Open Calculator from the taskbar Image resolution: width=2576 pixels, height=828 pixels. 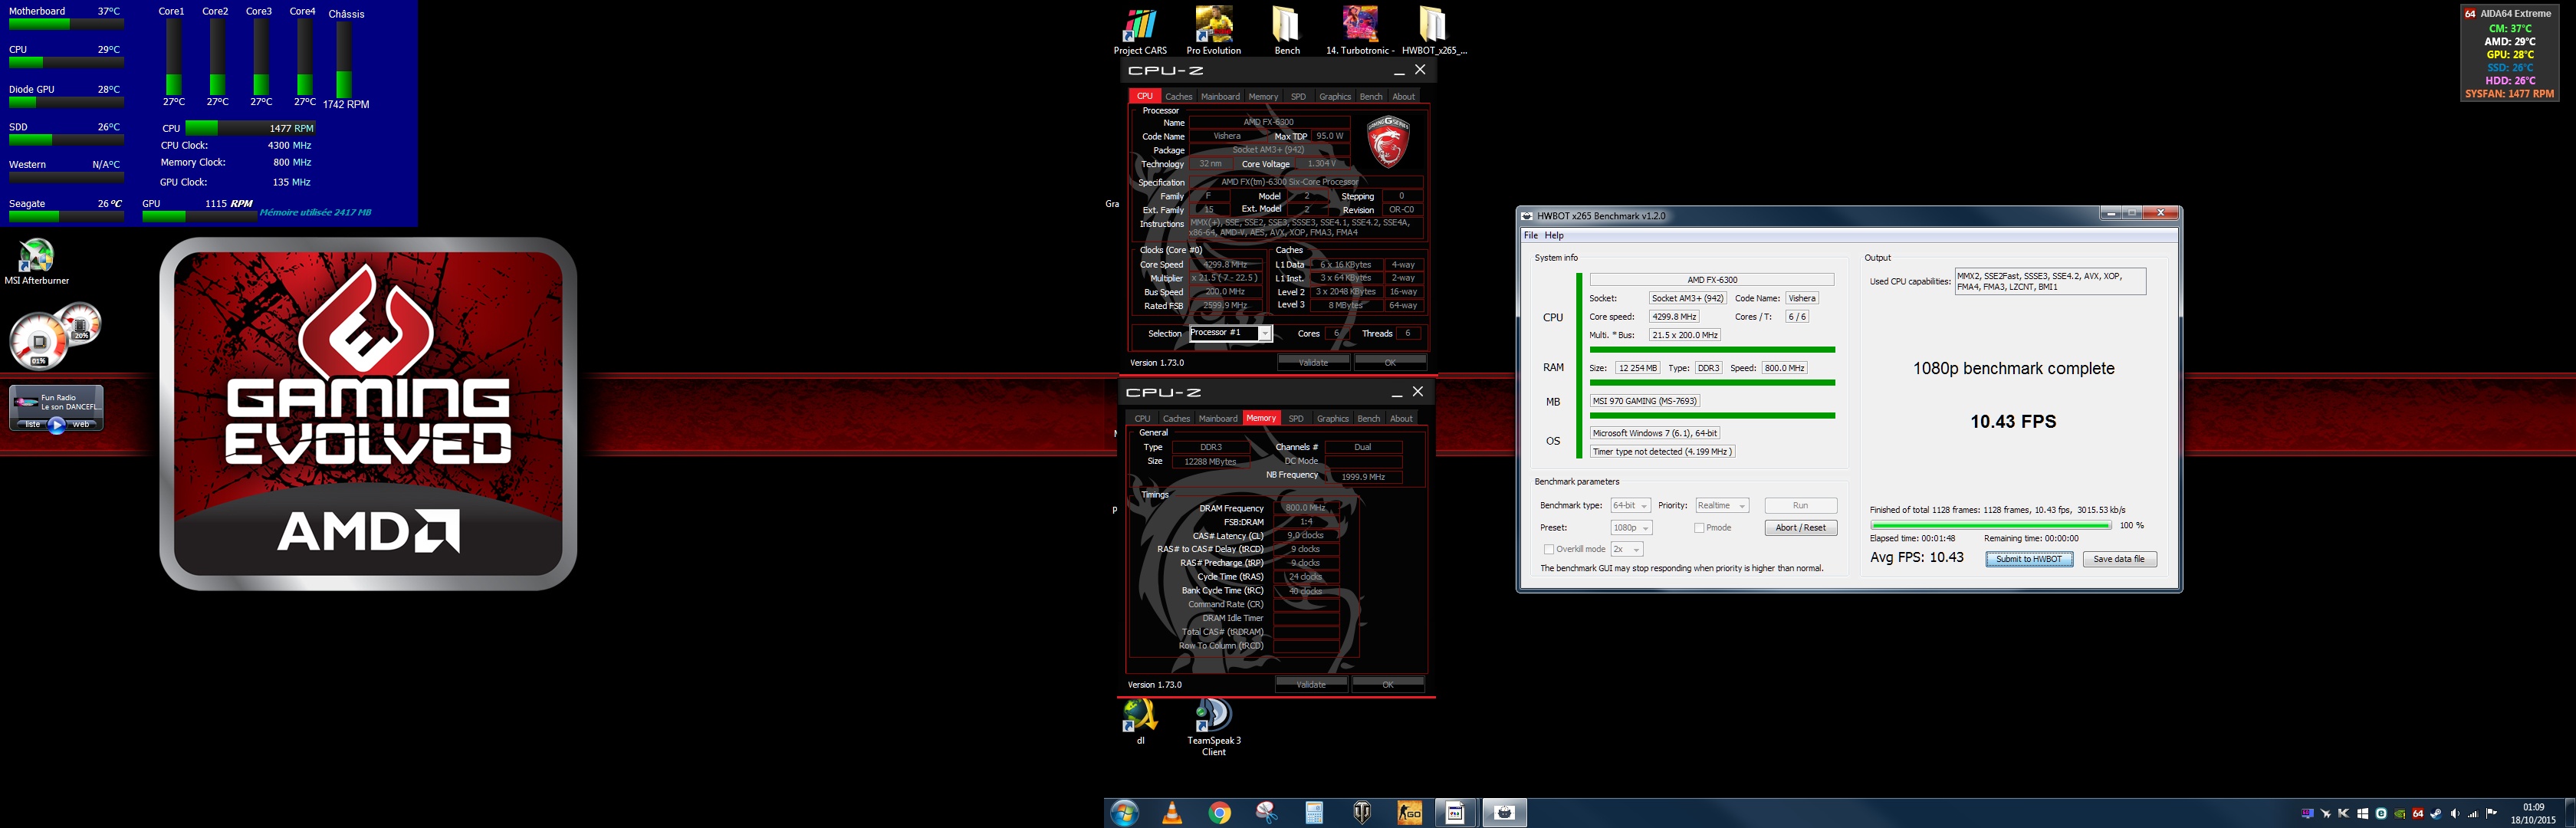coord(1314,813)
